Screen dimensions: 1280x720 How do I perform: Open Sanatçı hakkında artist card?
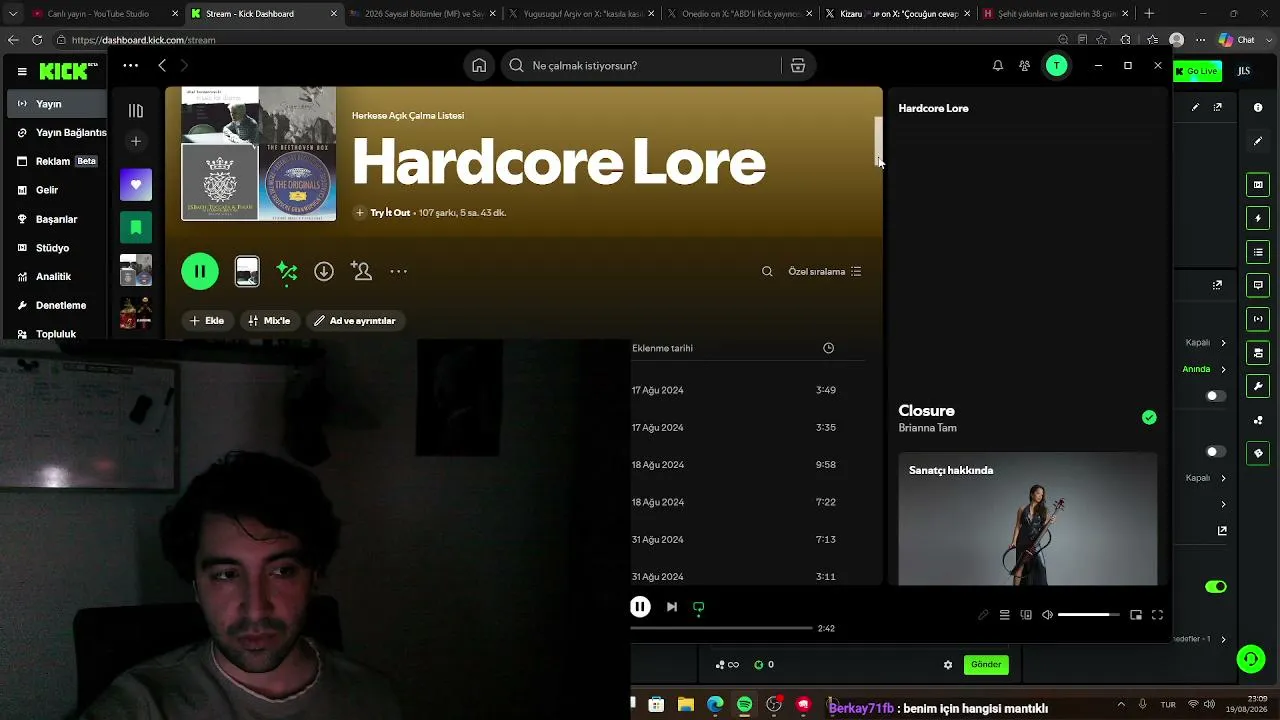(1028, 518)
